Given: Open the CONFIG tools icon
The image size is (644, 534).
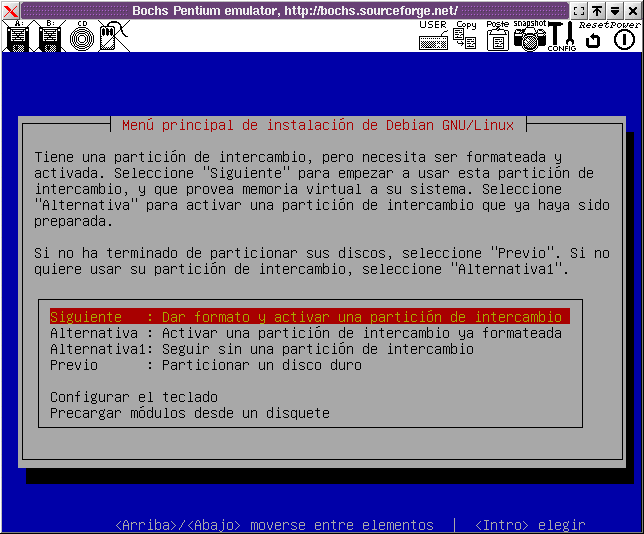Looking at the screenshot, I should tap(561, 37).
